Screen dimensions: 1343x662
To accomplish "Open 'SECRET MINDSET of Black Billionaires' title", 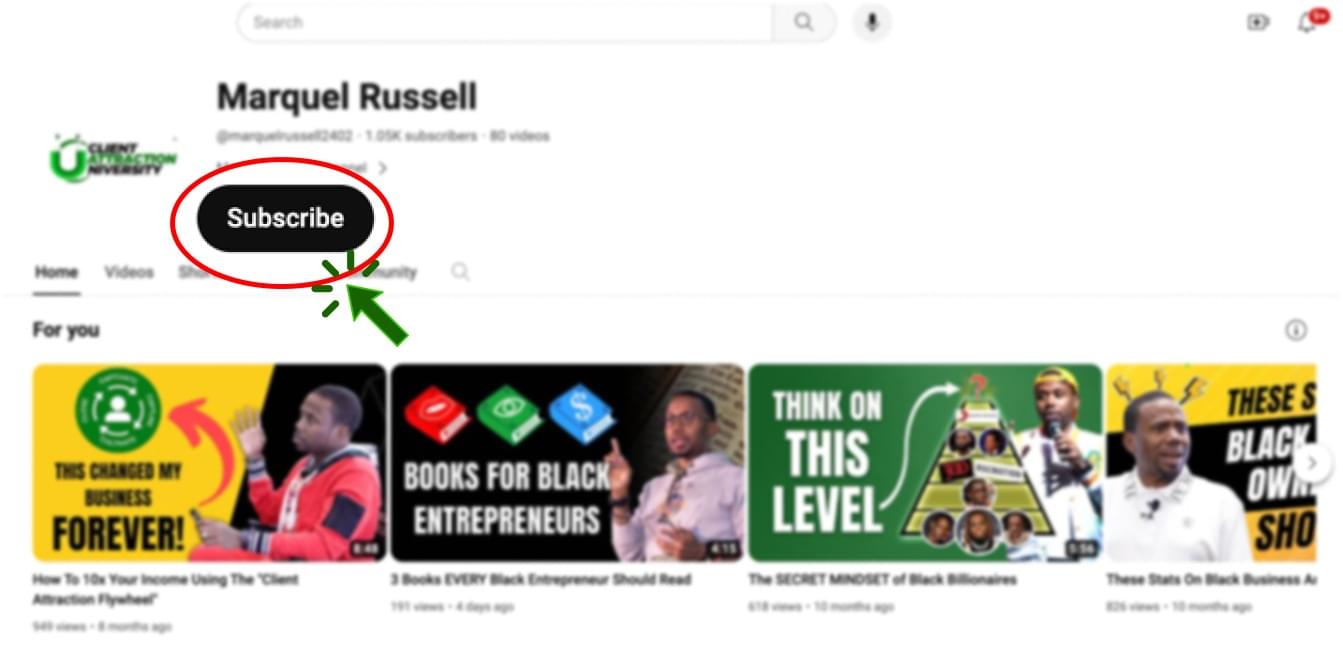I will pos(882,579).
